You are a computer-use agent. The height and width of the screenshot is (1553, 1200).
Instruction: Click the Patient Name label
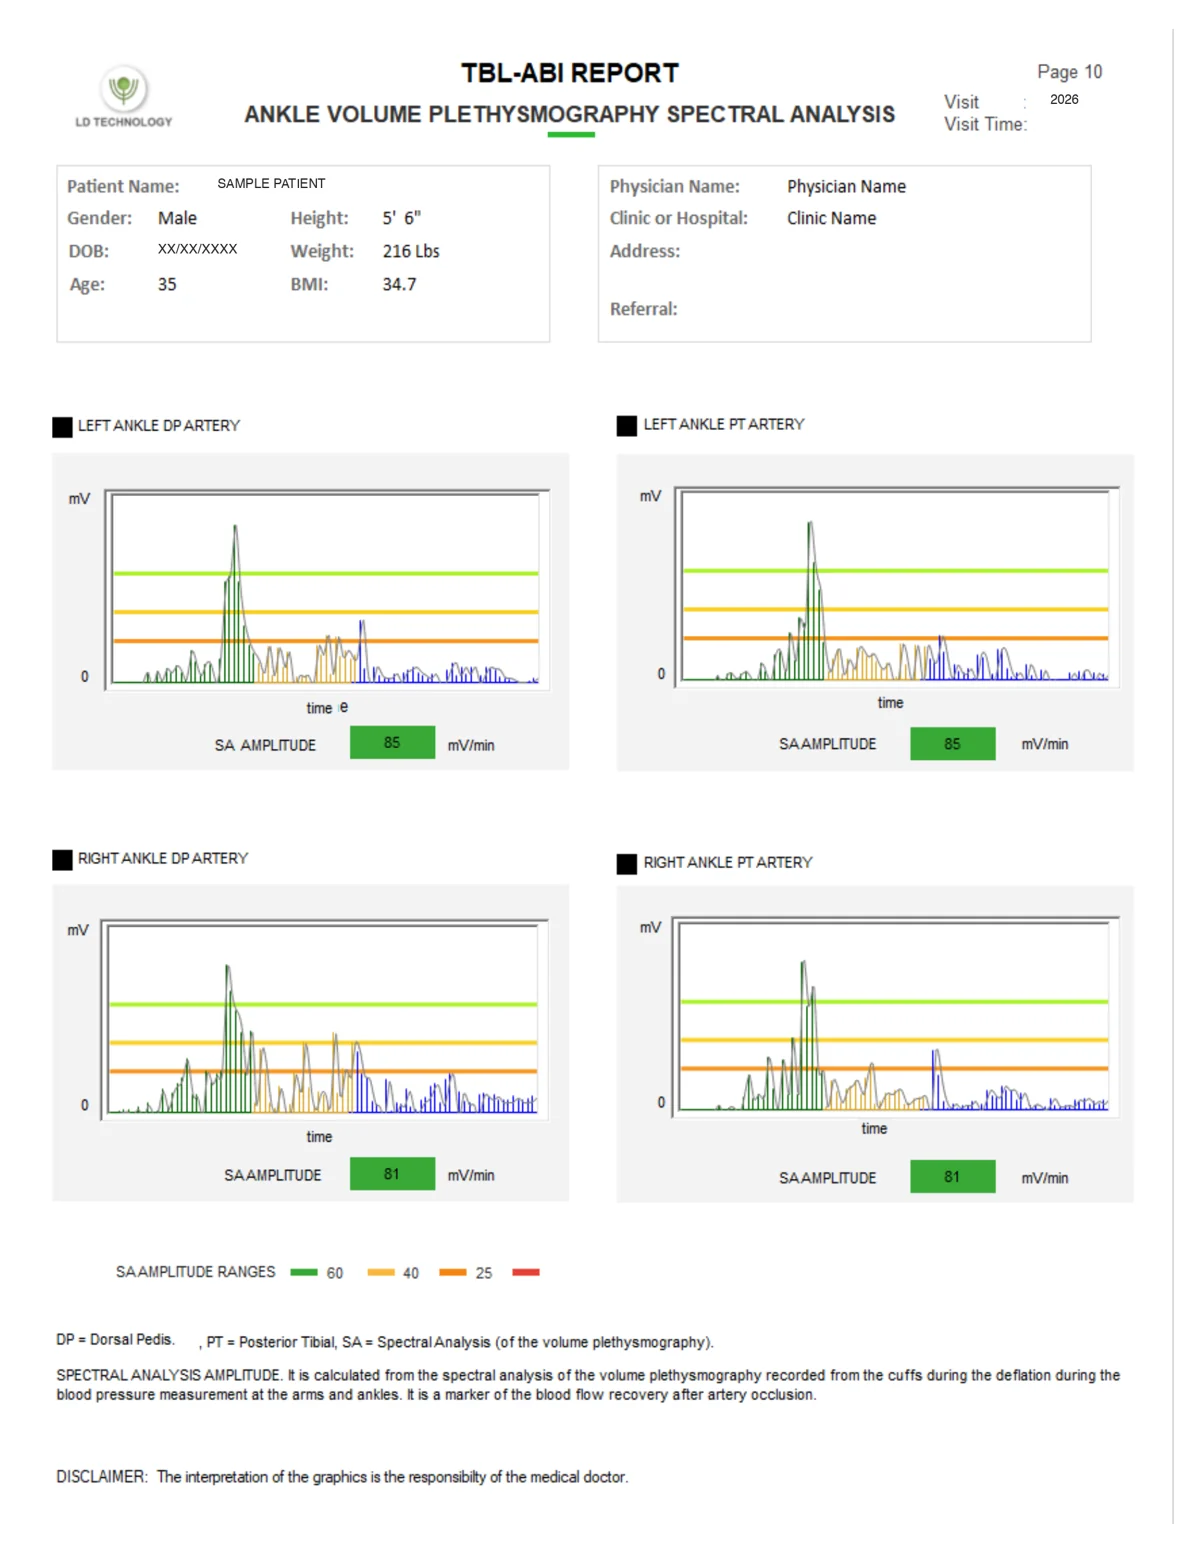point(123,186)
